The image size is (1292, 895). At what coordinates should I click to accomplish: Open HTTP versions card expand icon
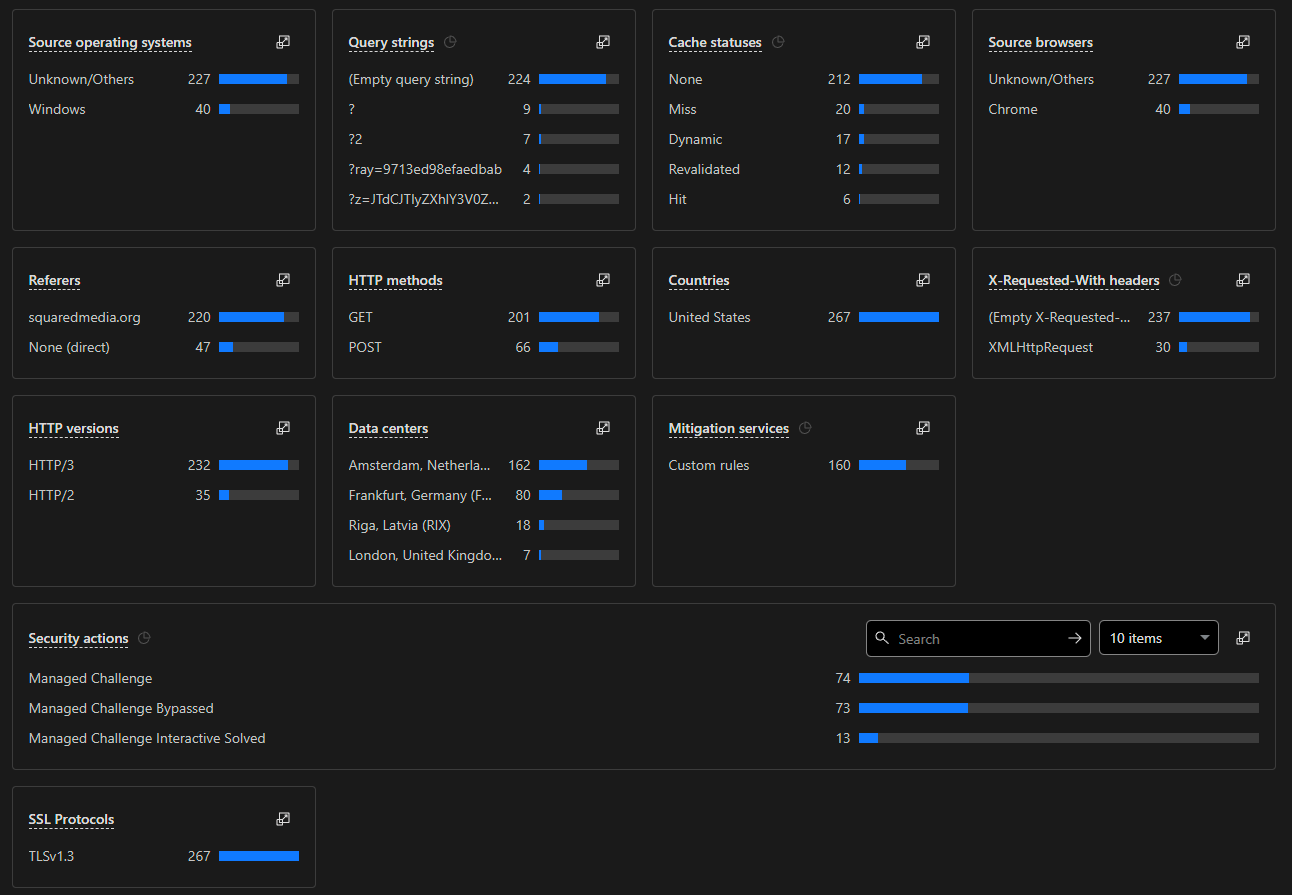(x=283, y=428)
